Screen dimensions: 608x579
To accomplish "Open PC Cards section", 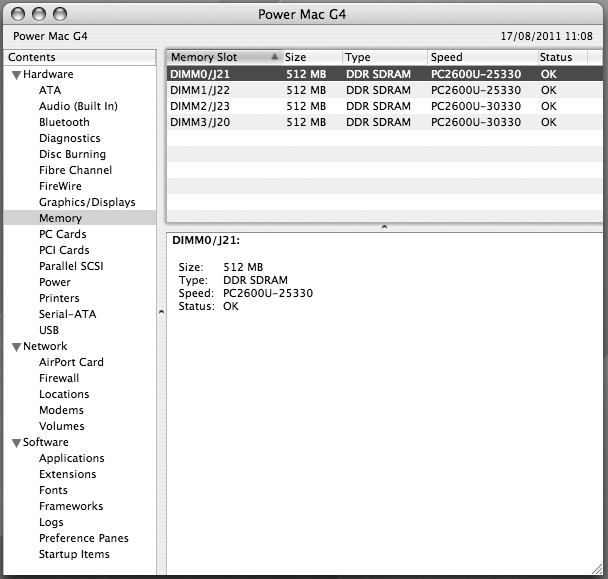I will [x=63, y=234].
